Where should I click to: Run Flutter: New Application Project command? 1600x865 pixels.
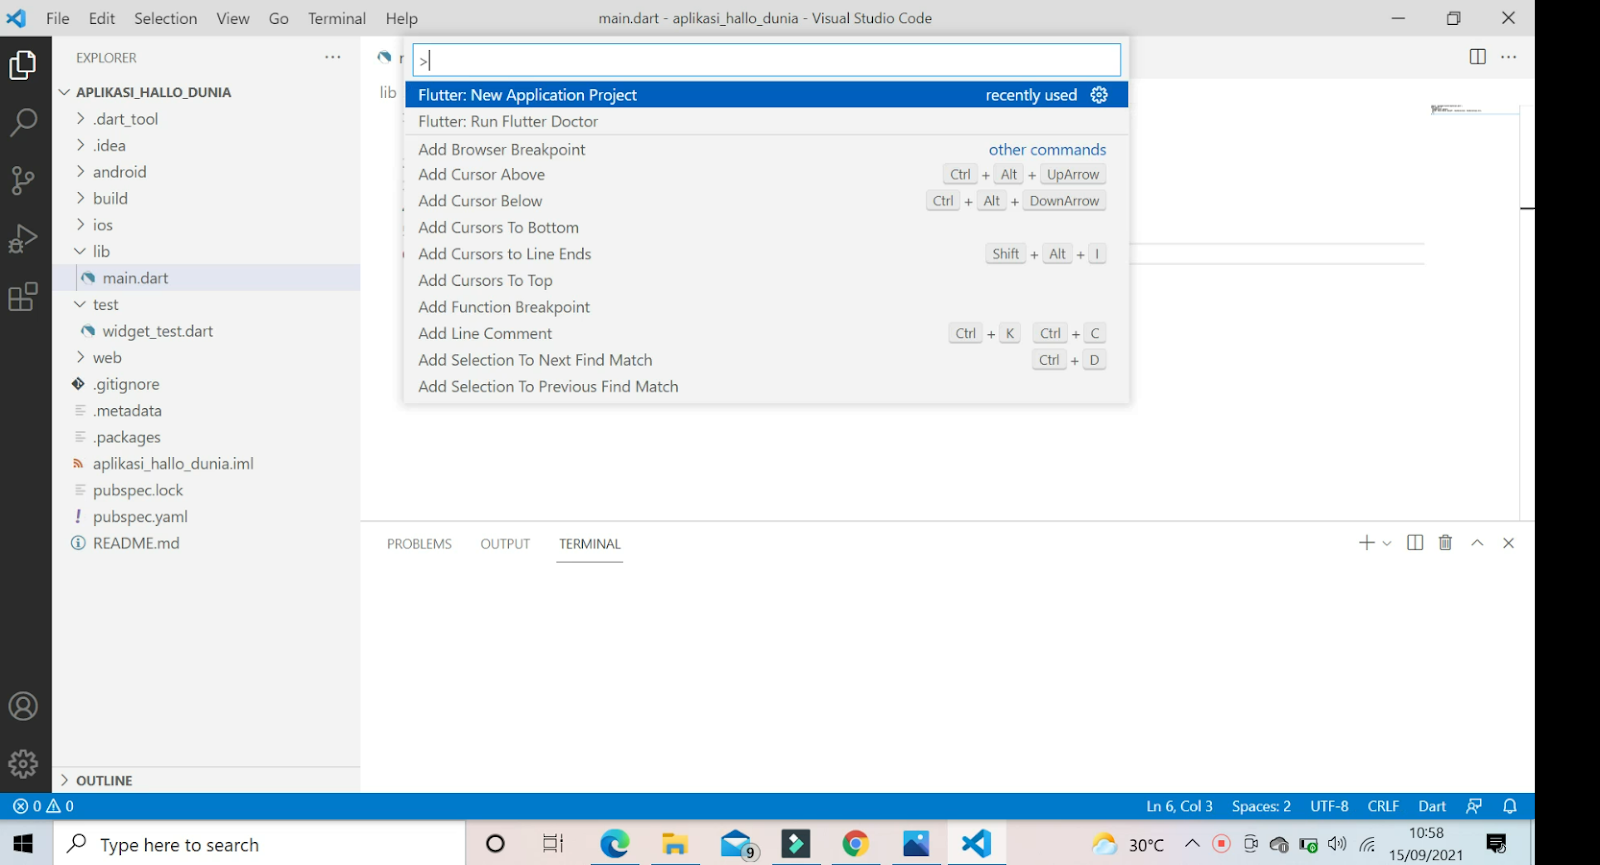click(x=767, y=94)
